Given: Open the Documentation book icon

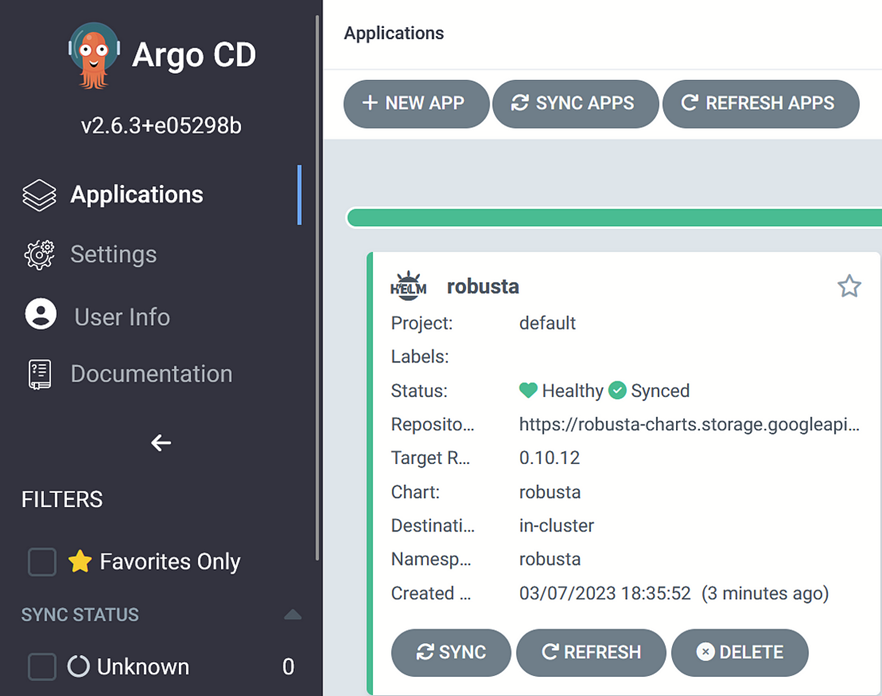Looking at the screenshot, I should 39,374.
